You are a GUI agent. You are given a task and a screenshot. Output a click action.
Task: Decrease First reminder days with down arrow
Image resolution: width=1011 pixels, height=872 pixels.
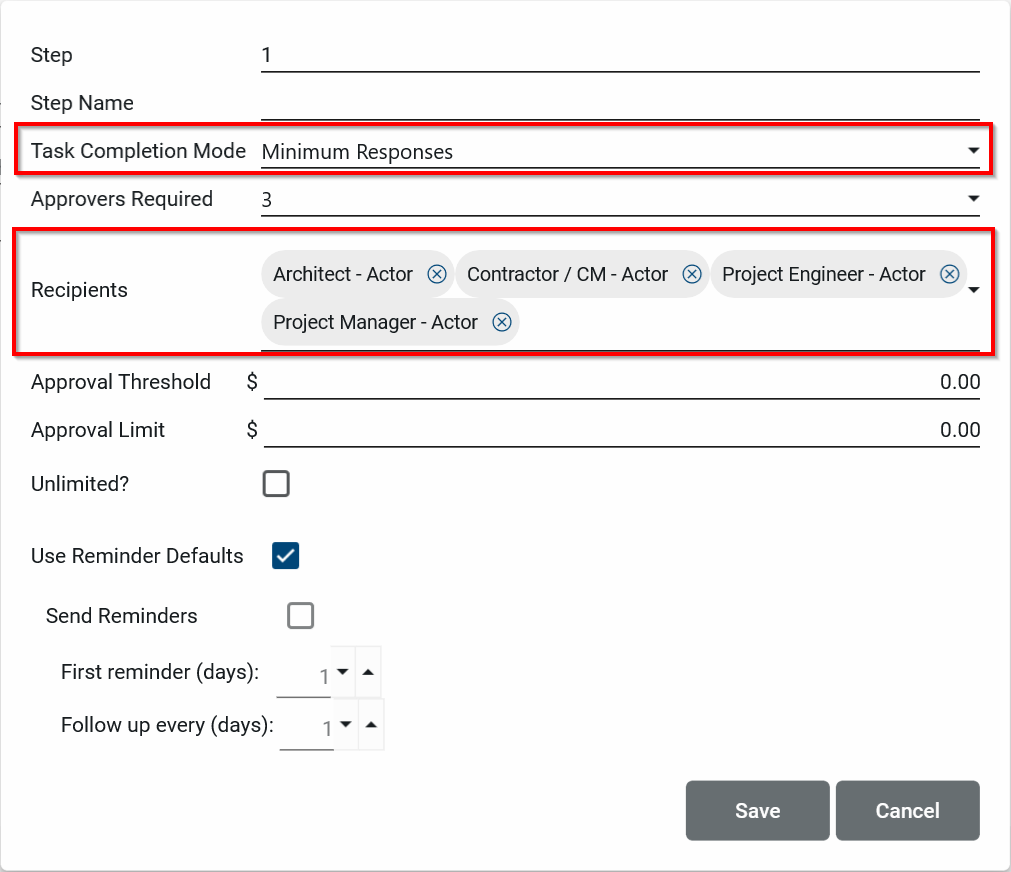pyautogui.click(x=343, y=672)
